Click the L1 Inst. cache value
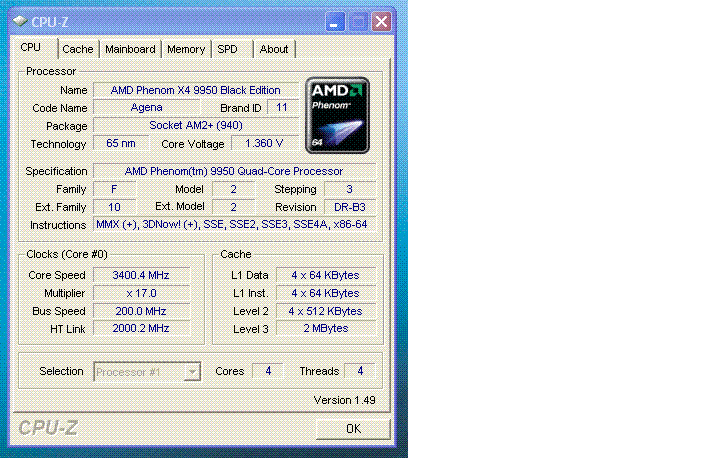720x458 pixels. 326,293
